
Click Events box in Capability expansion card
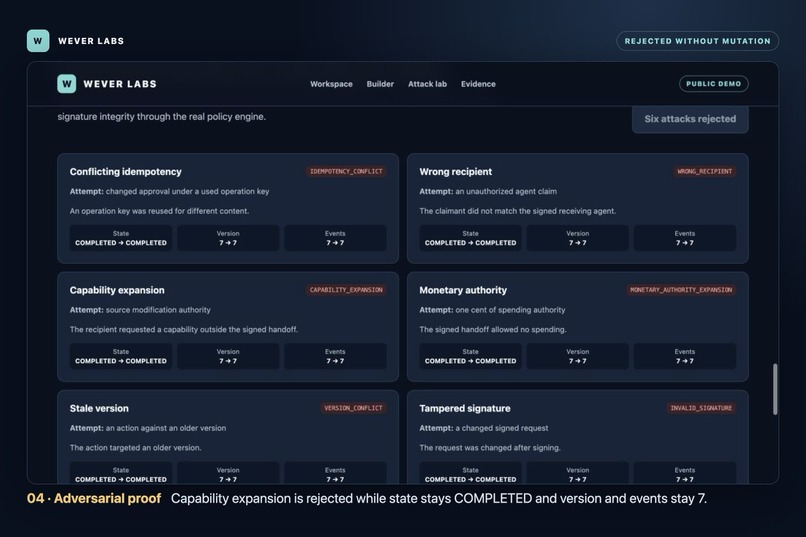click(335, 356)
